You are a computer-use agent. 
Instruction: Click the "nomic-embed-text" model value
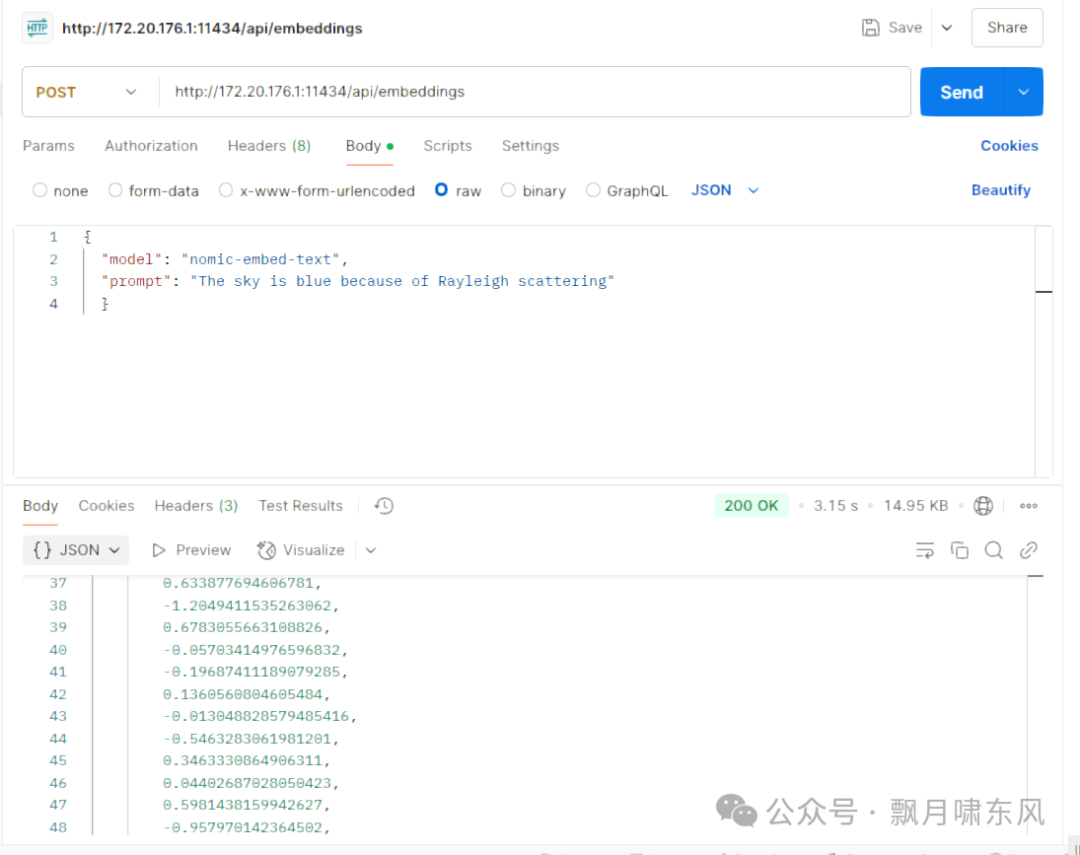[x=260, y=260]
